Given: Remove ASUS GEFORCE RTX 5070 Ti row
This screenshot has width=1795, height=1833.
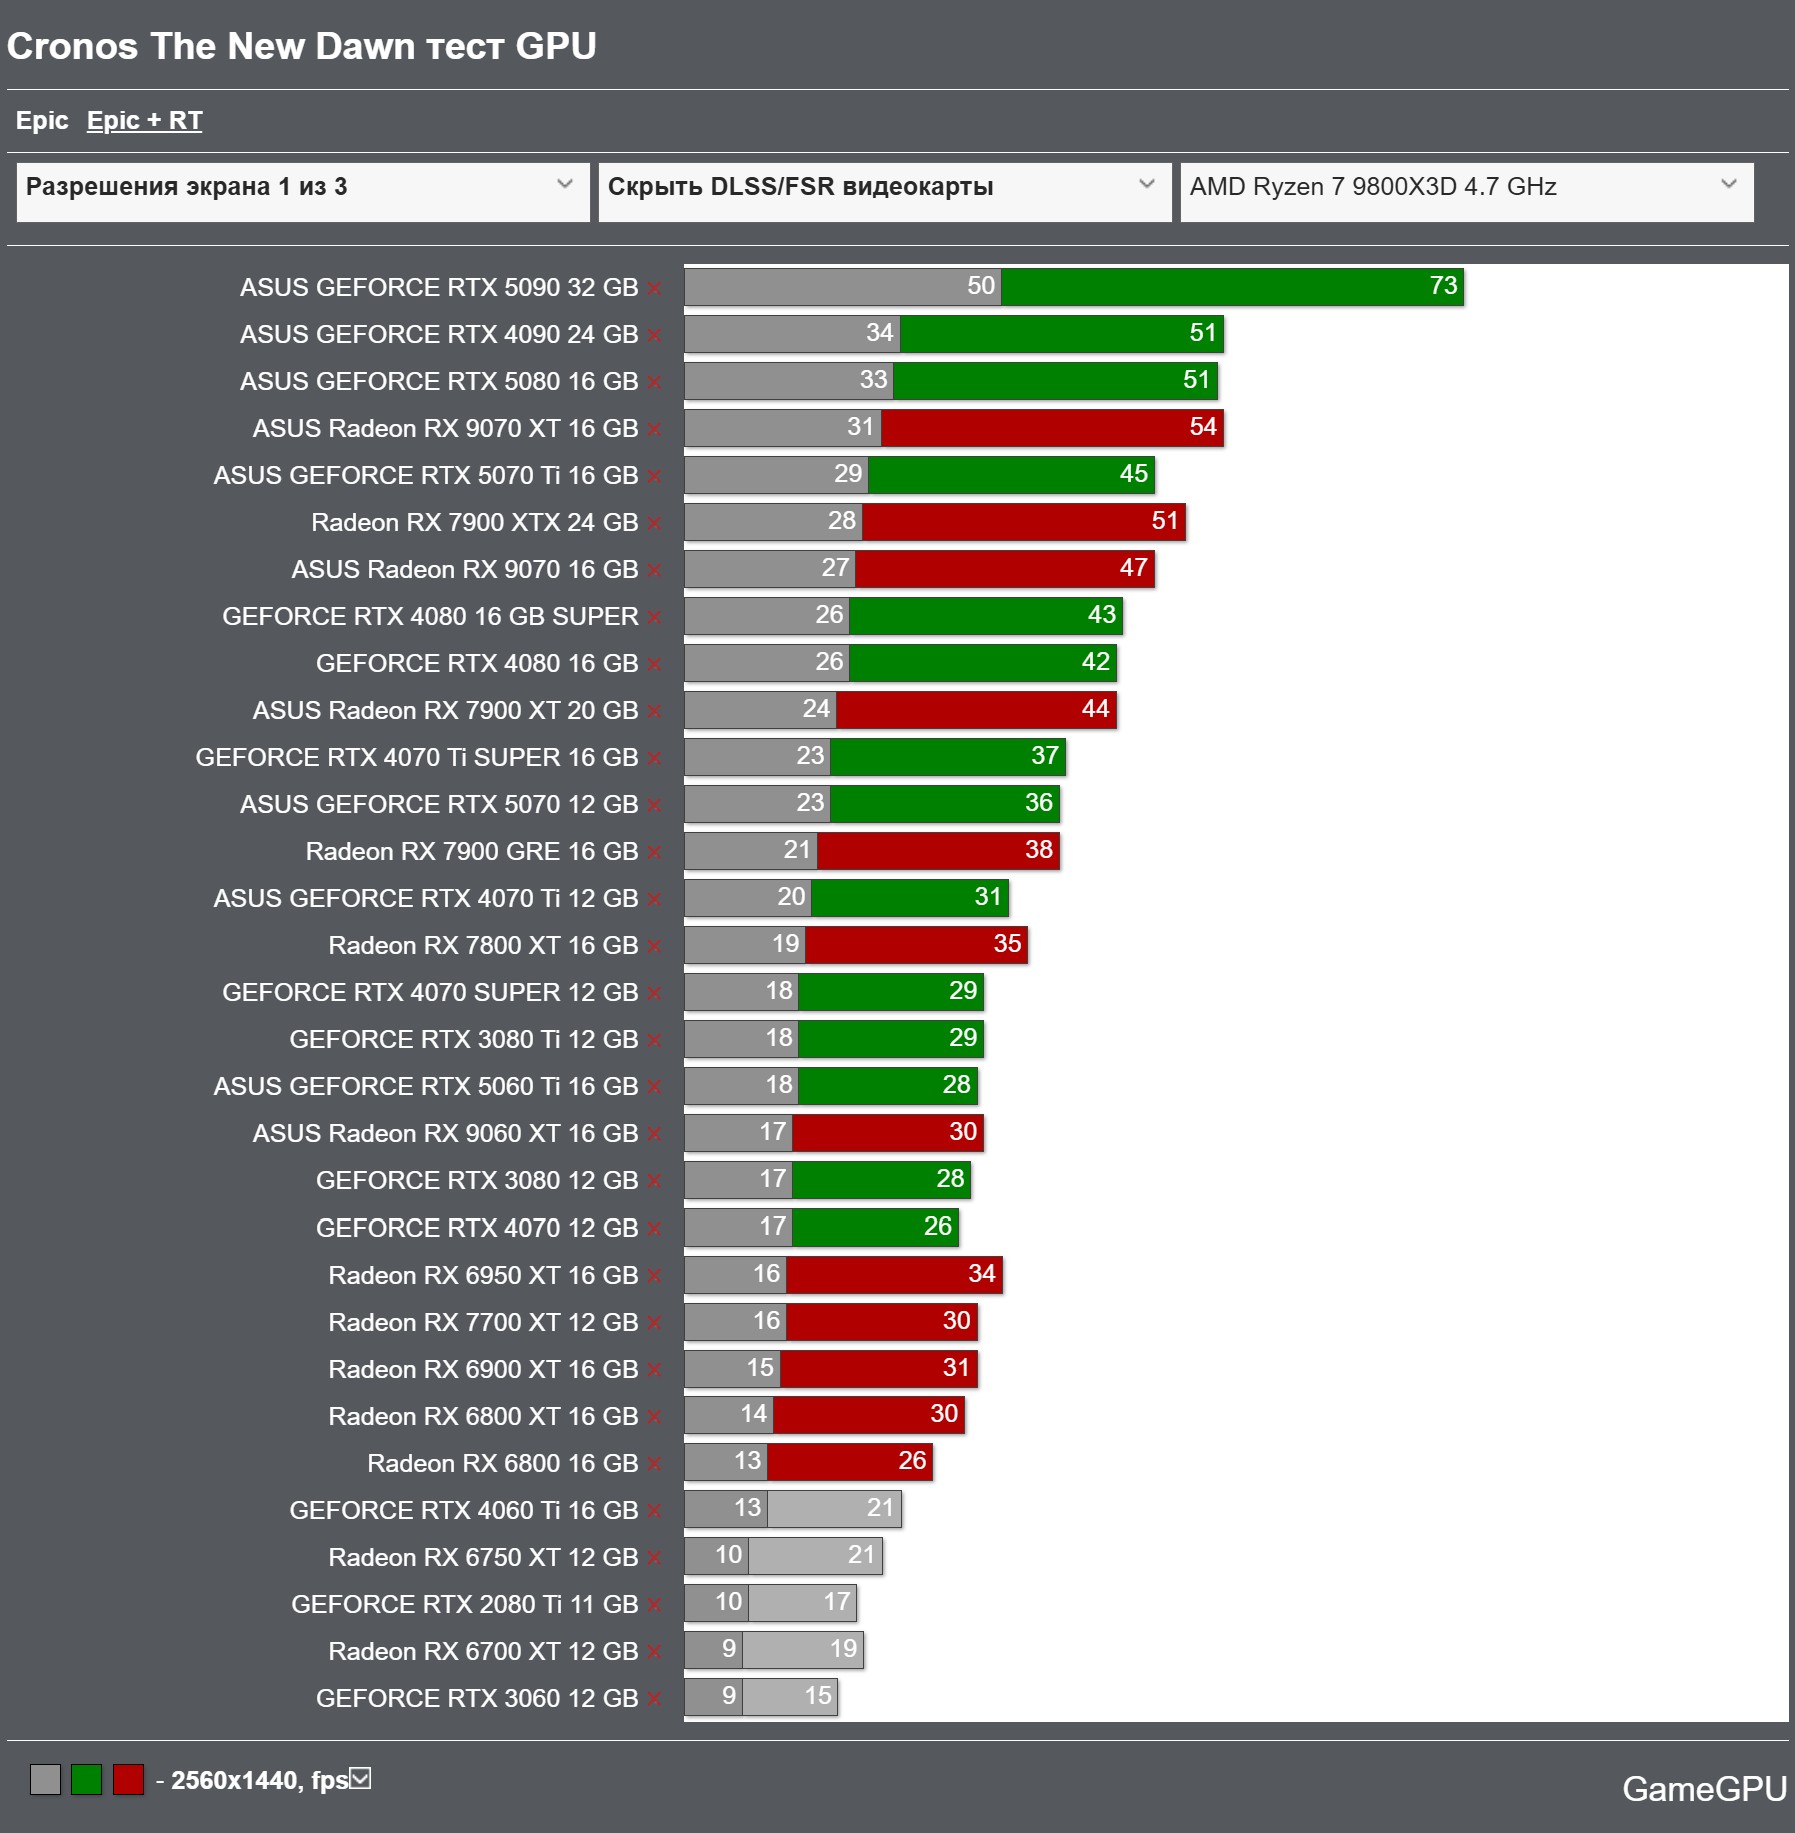Looking at the screenshot, I should 654,476.
